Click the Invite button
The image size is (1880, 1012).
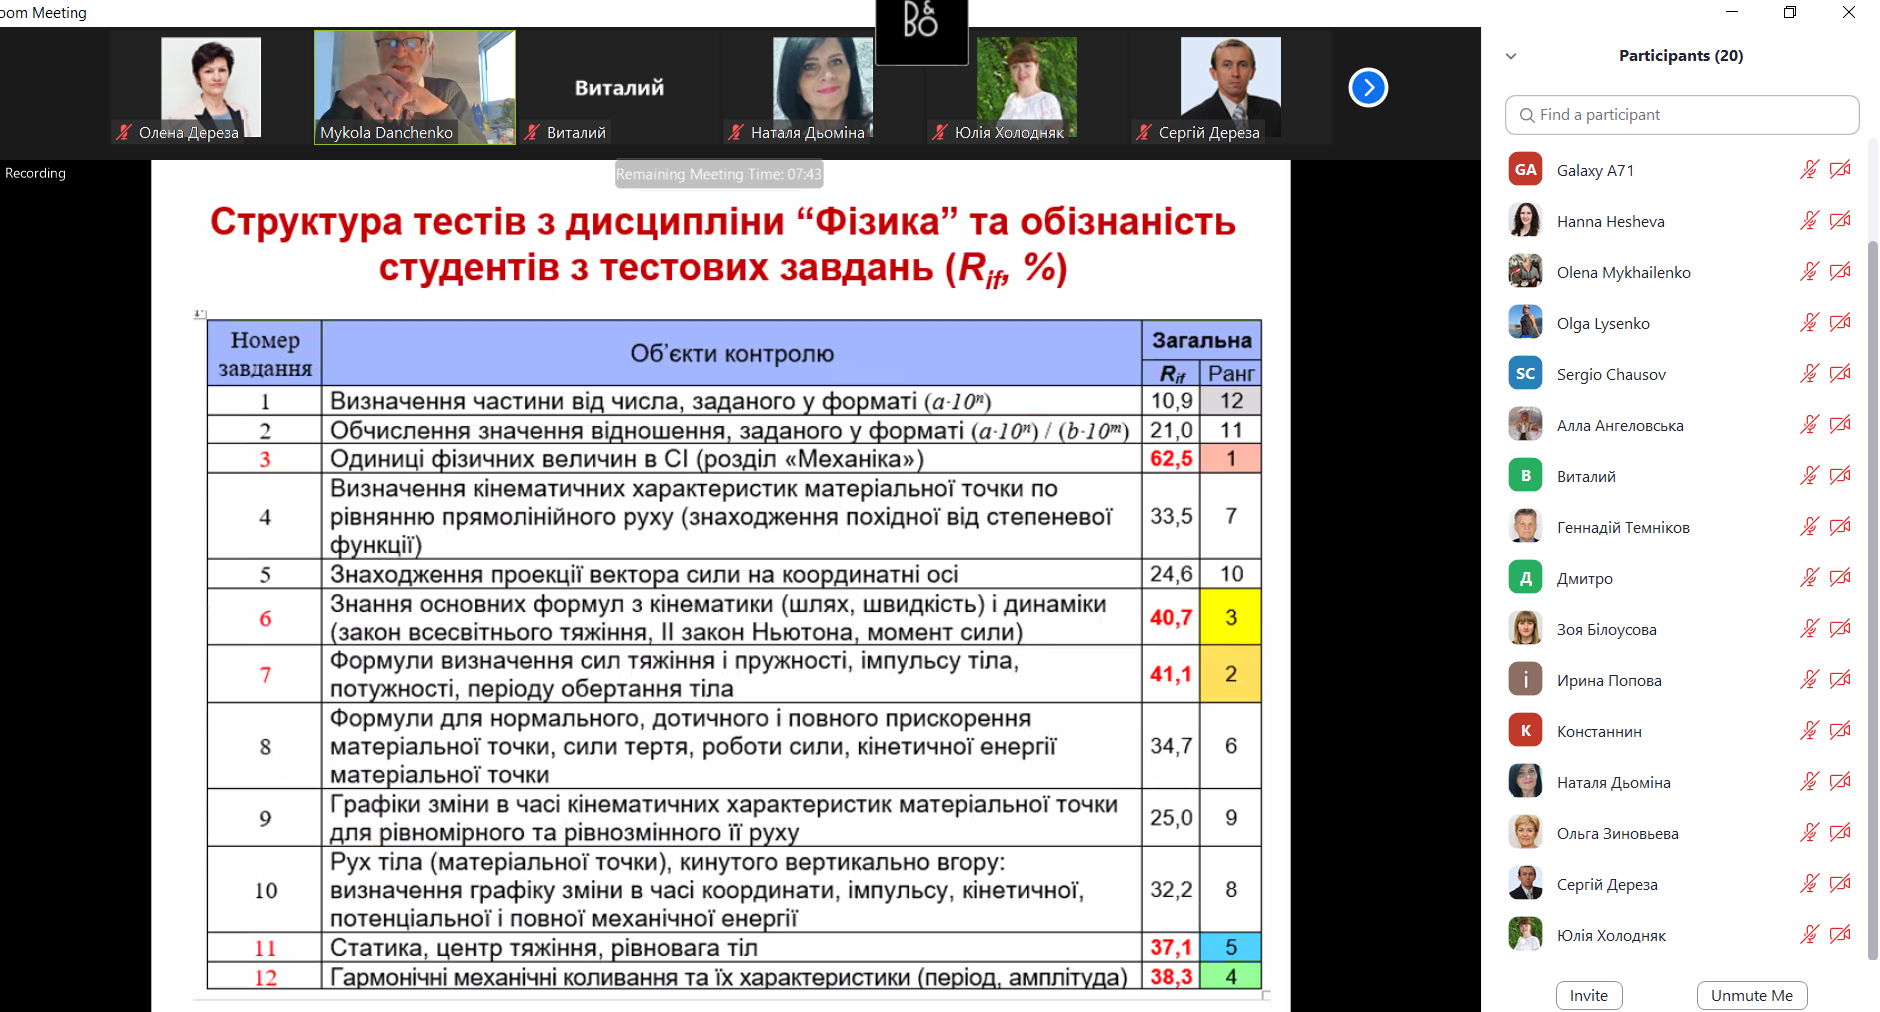(x=1589, y=995)
